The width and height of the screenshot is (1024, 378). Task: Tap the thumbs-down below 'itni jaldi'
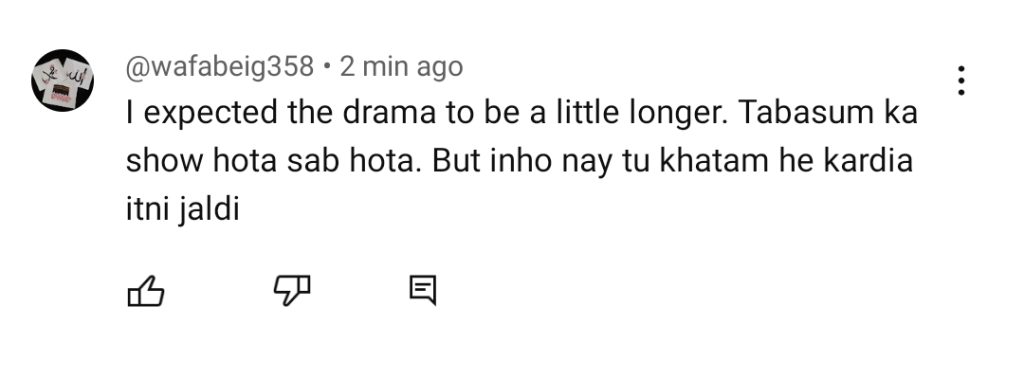click(291, 291)
